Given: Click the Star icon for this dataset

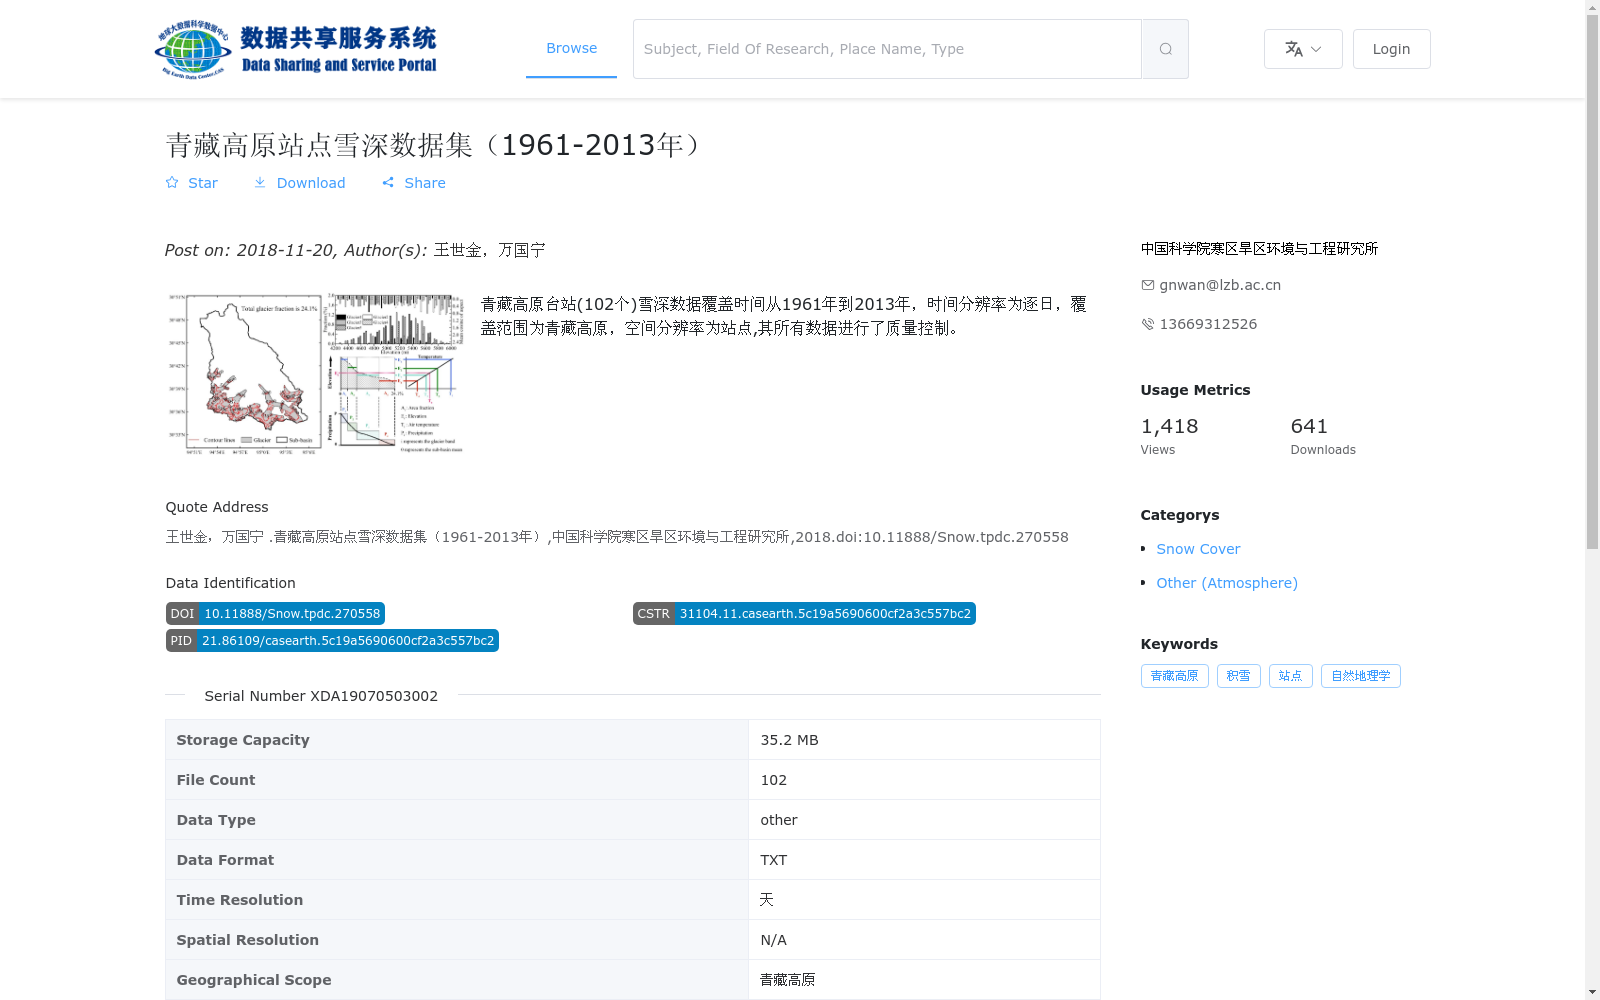Looking at the screenshot, I should click(x=172, y=183).
